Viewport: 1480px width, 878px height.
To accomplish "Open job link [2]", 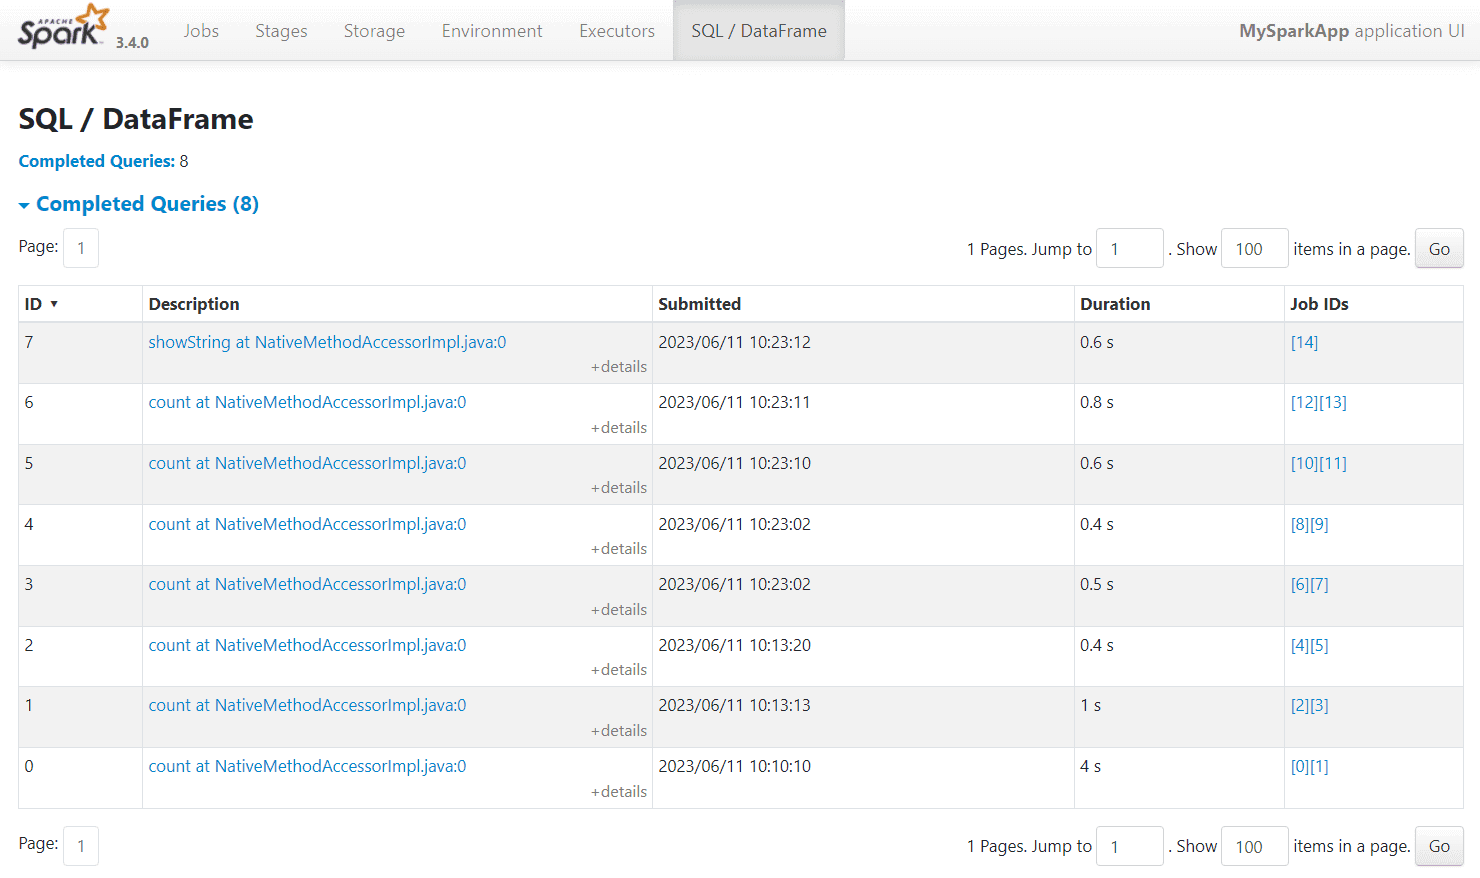I will click(1300, 705).
